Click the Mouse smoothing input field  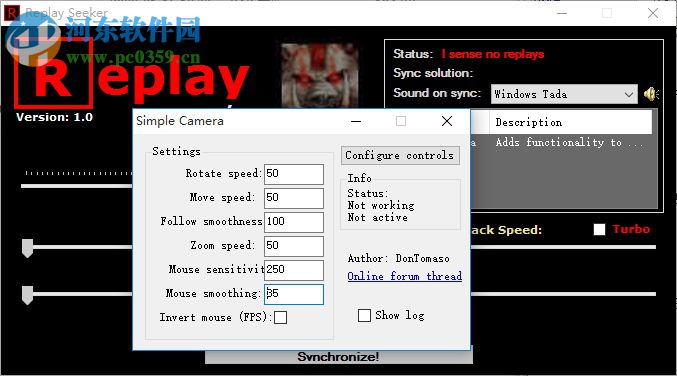294,294
